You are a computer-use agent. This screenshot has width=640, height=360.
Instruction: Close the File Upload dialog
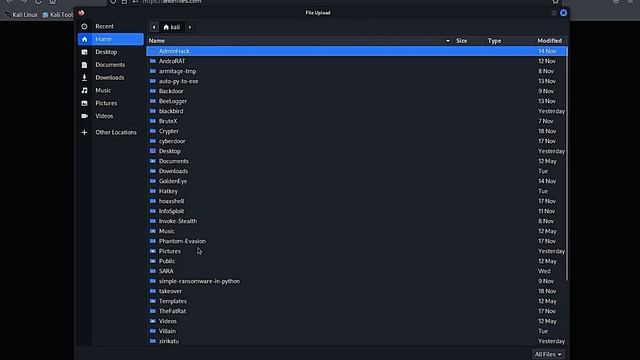[563, 13]
